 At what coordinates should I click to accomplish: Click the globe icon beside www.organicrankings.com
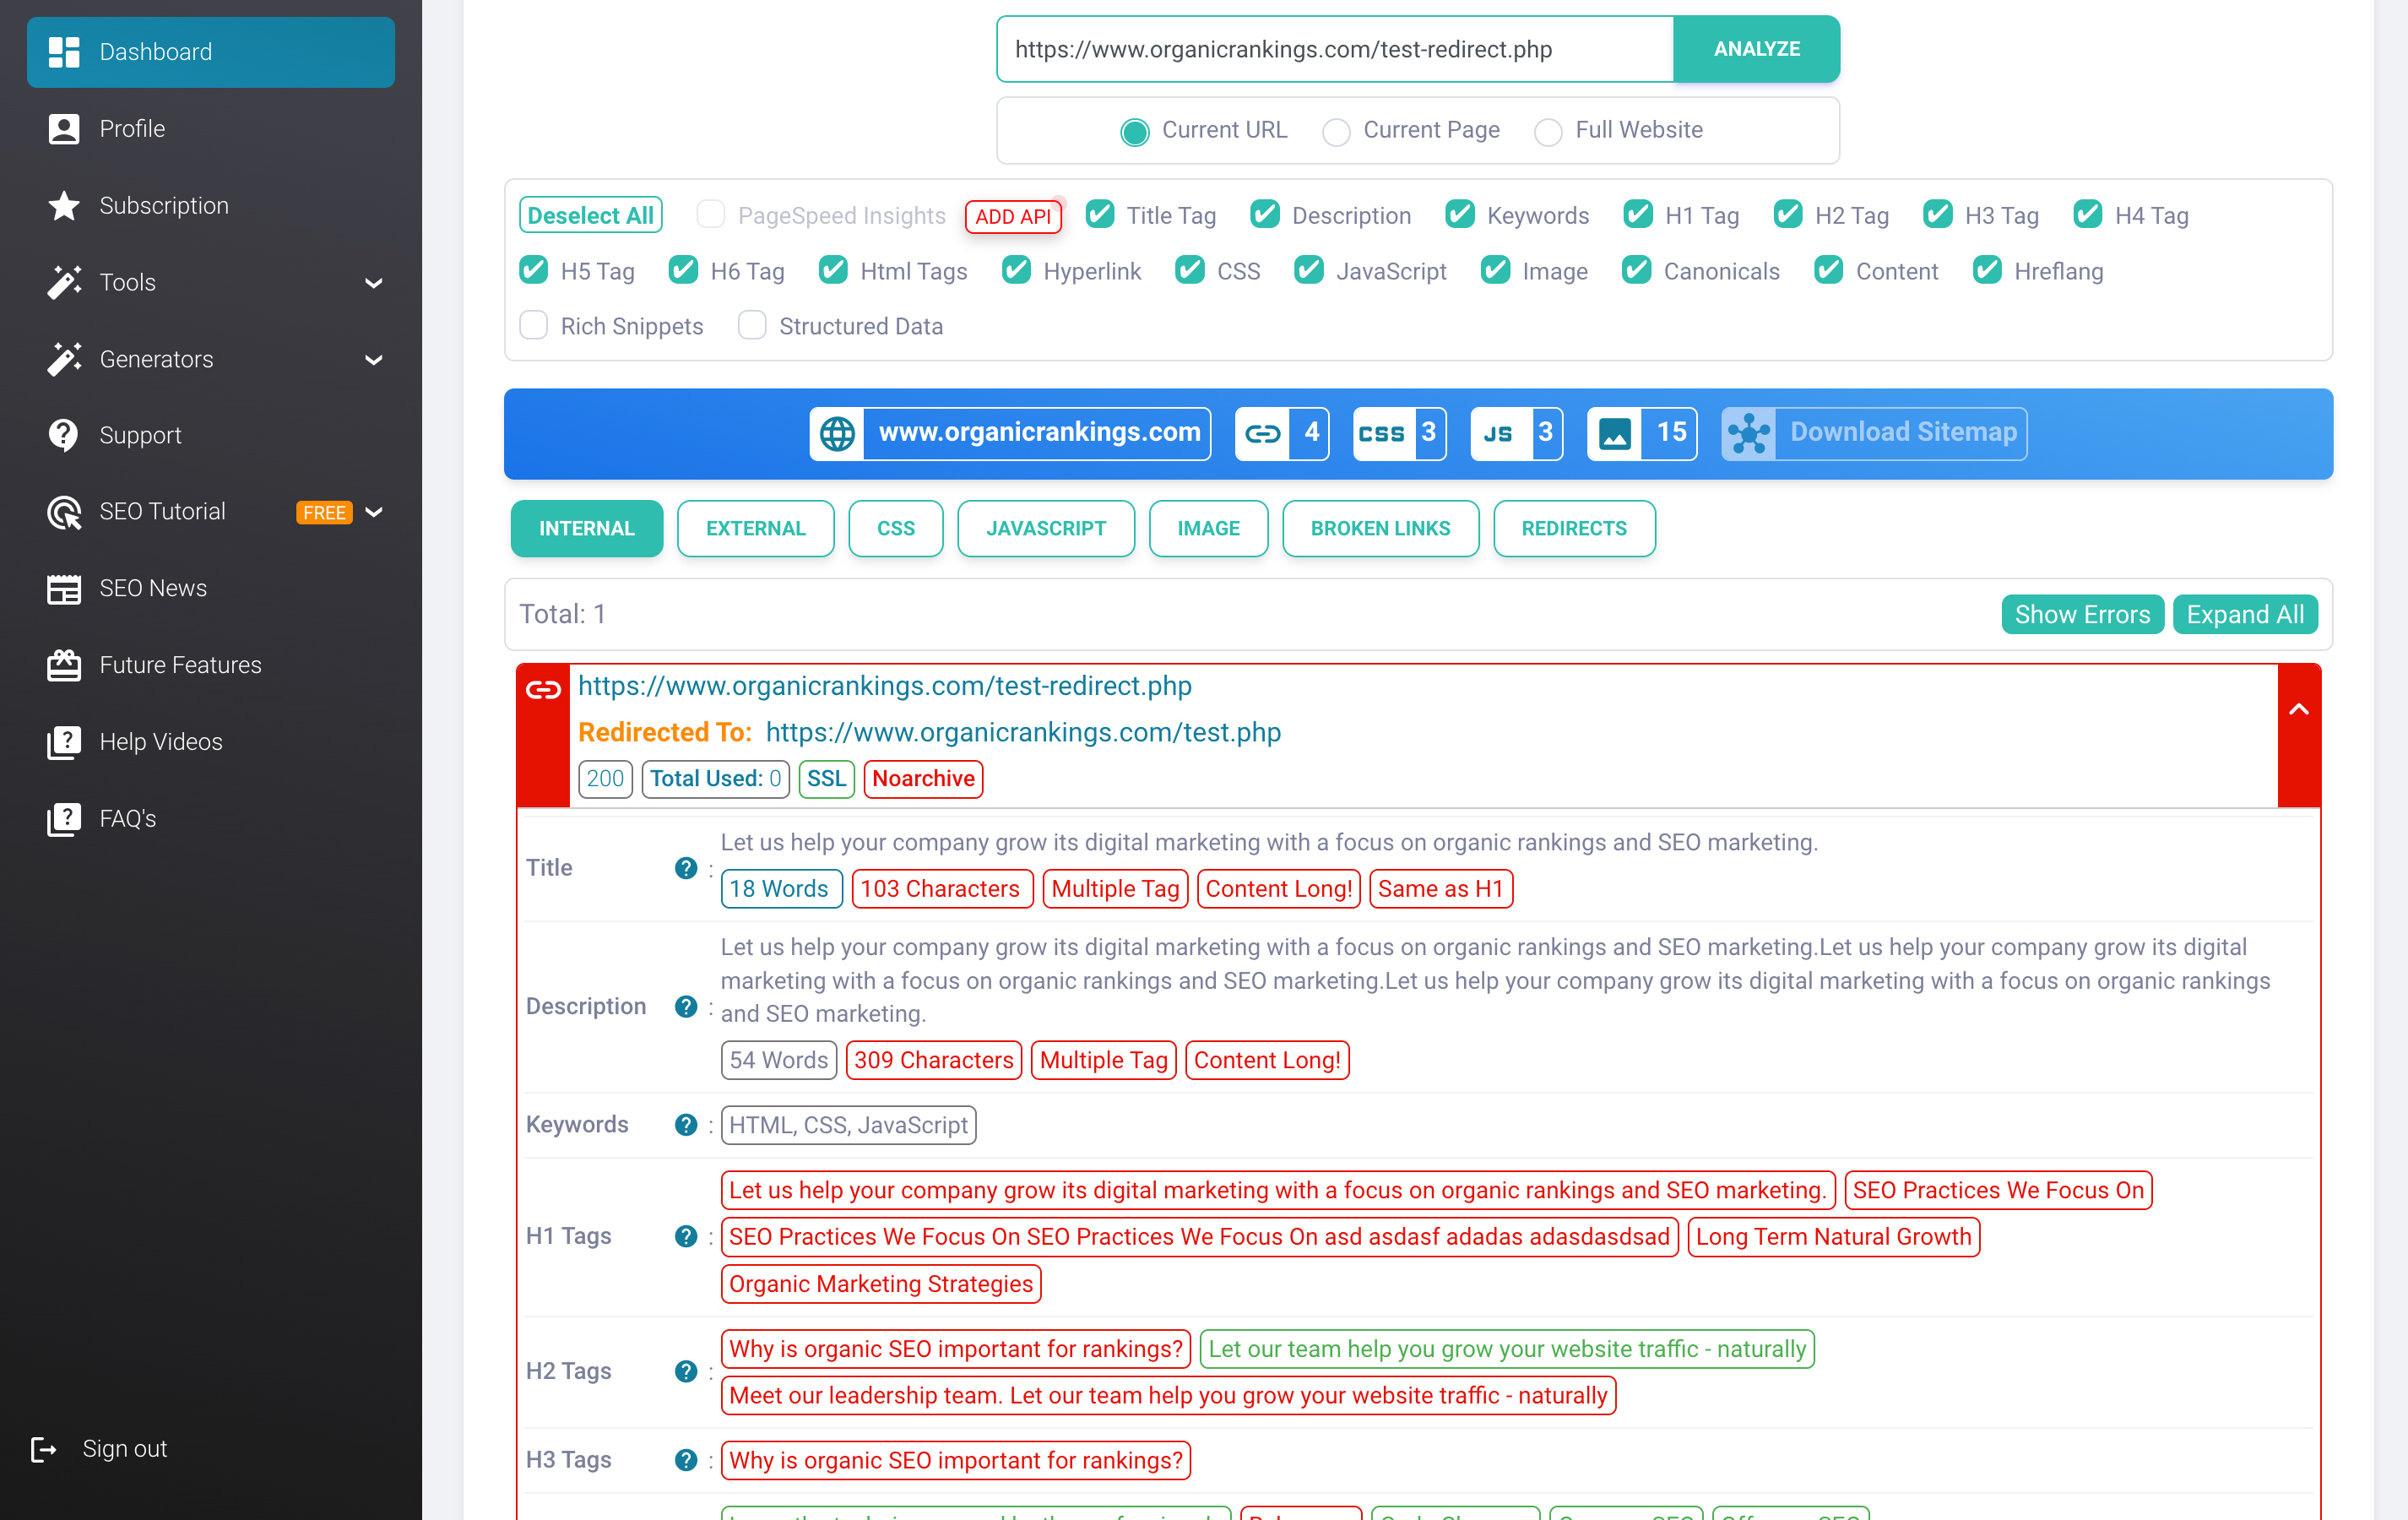[x=837, y=433]
